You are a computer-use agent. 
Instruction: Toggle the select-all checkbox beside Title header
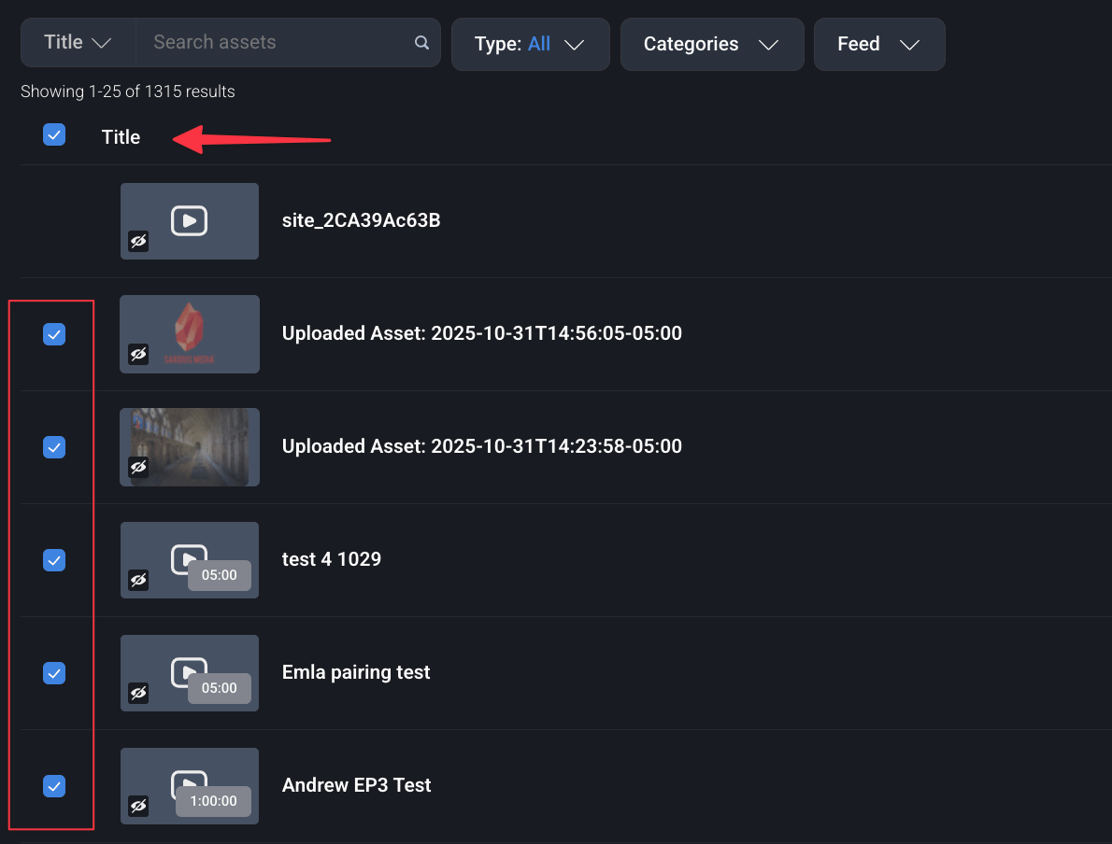pos(54,135)
